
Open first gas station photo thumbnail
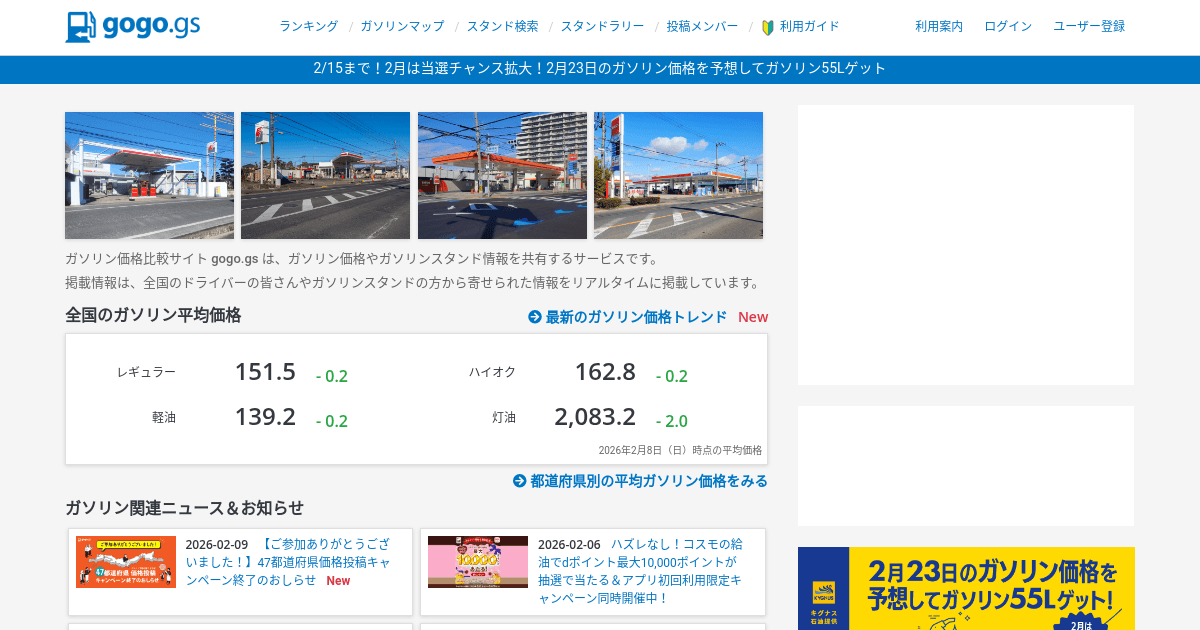[149, 175]
